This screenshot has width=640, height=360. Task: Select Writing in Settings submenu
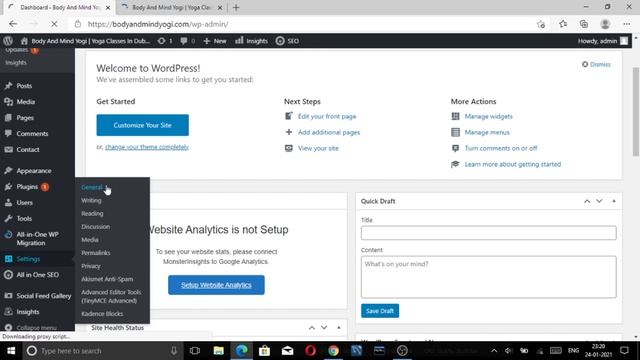[x=91, y=200]
